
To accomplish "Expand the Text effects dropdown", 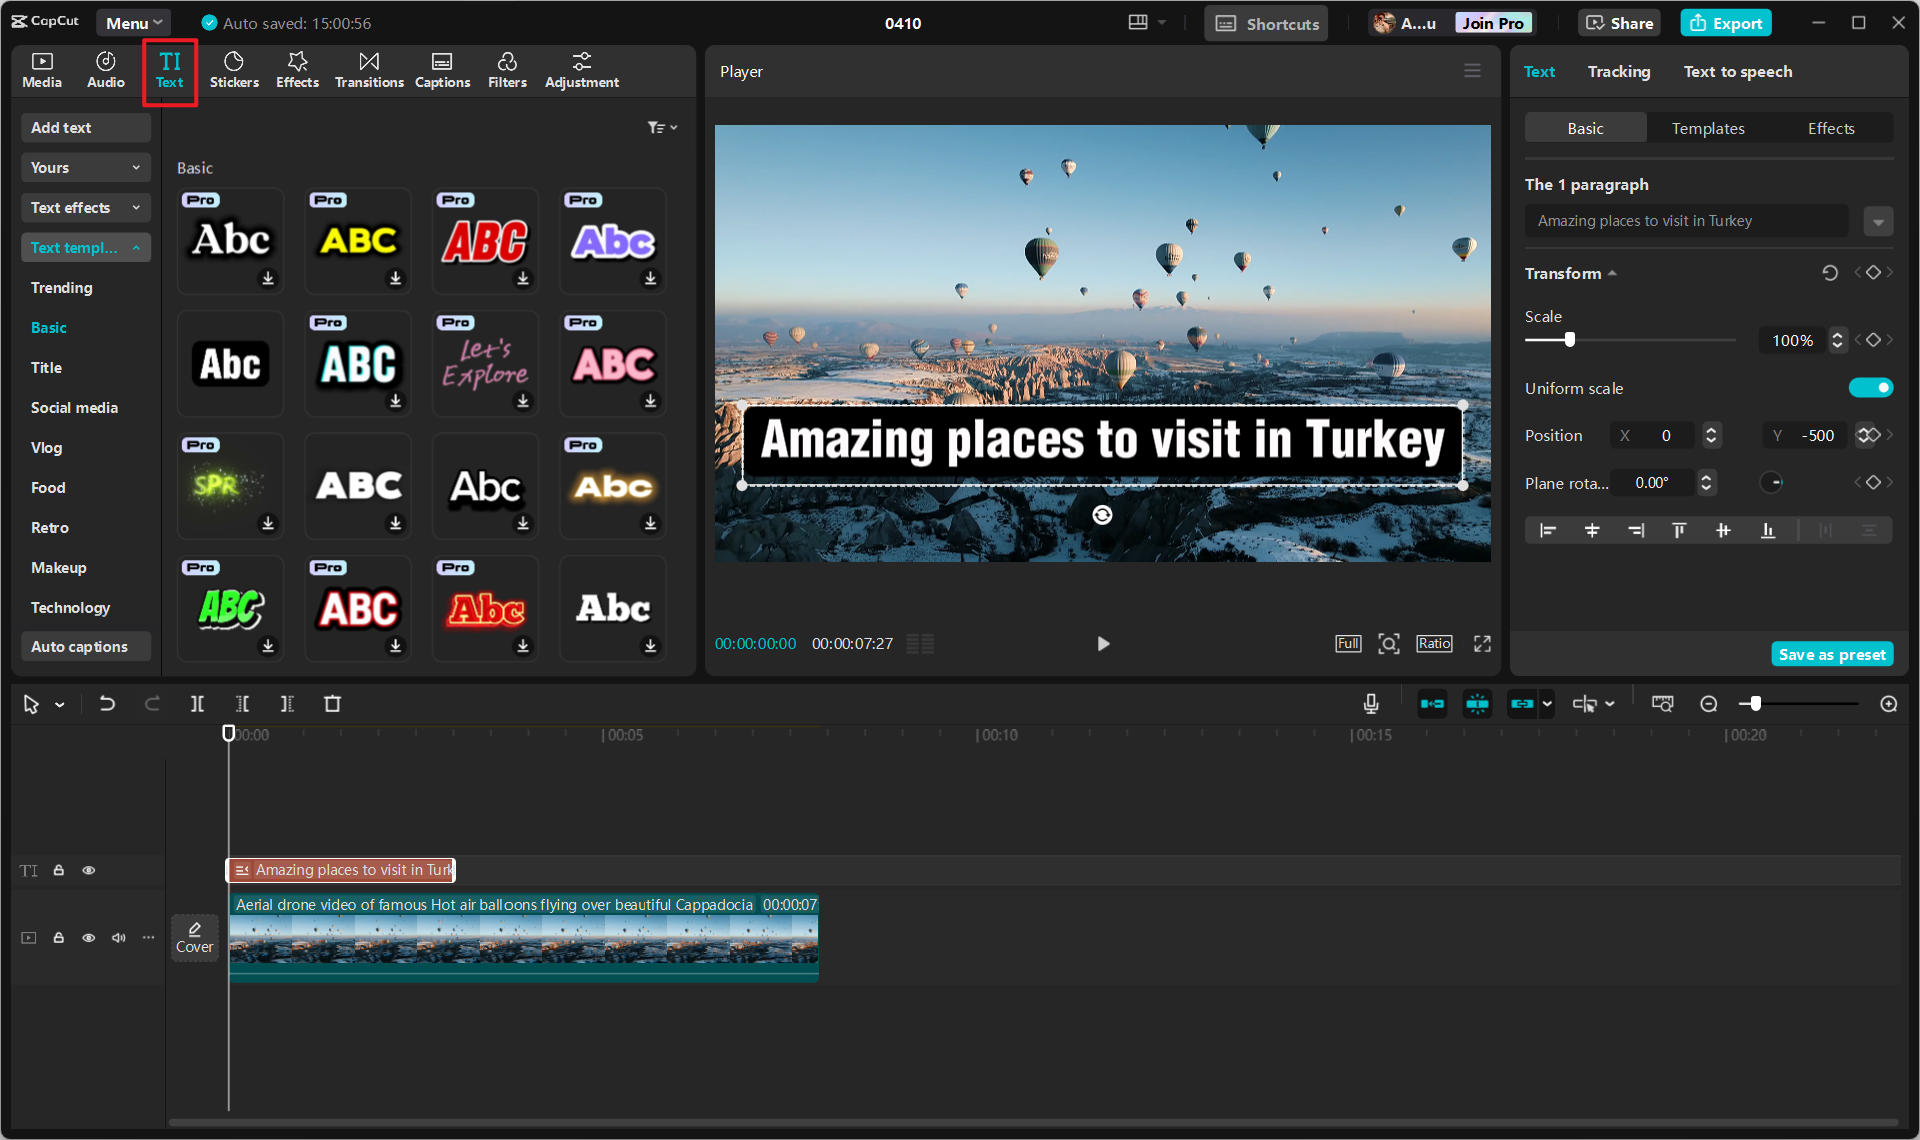I will (85, 208).
